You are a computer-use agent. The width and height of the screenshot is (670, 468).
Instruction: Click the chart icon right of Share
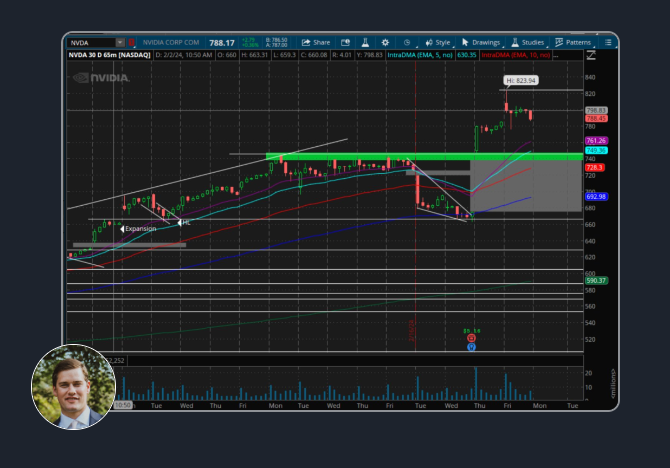[345, 43]
